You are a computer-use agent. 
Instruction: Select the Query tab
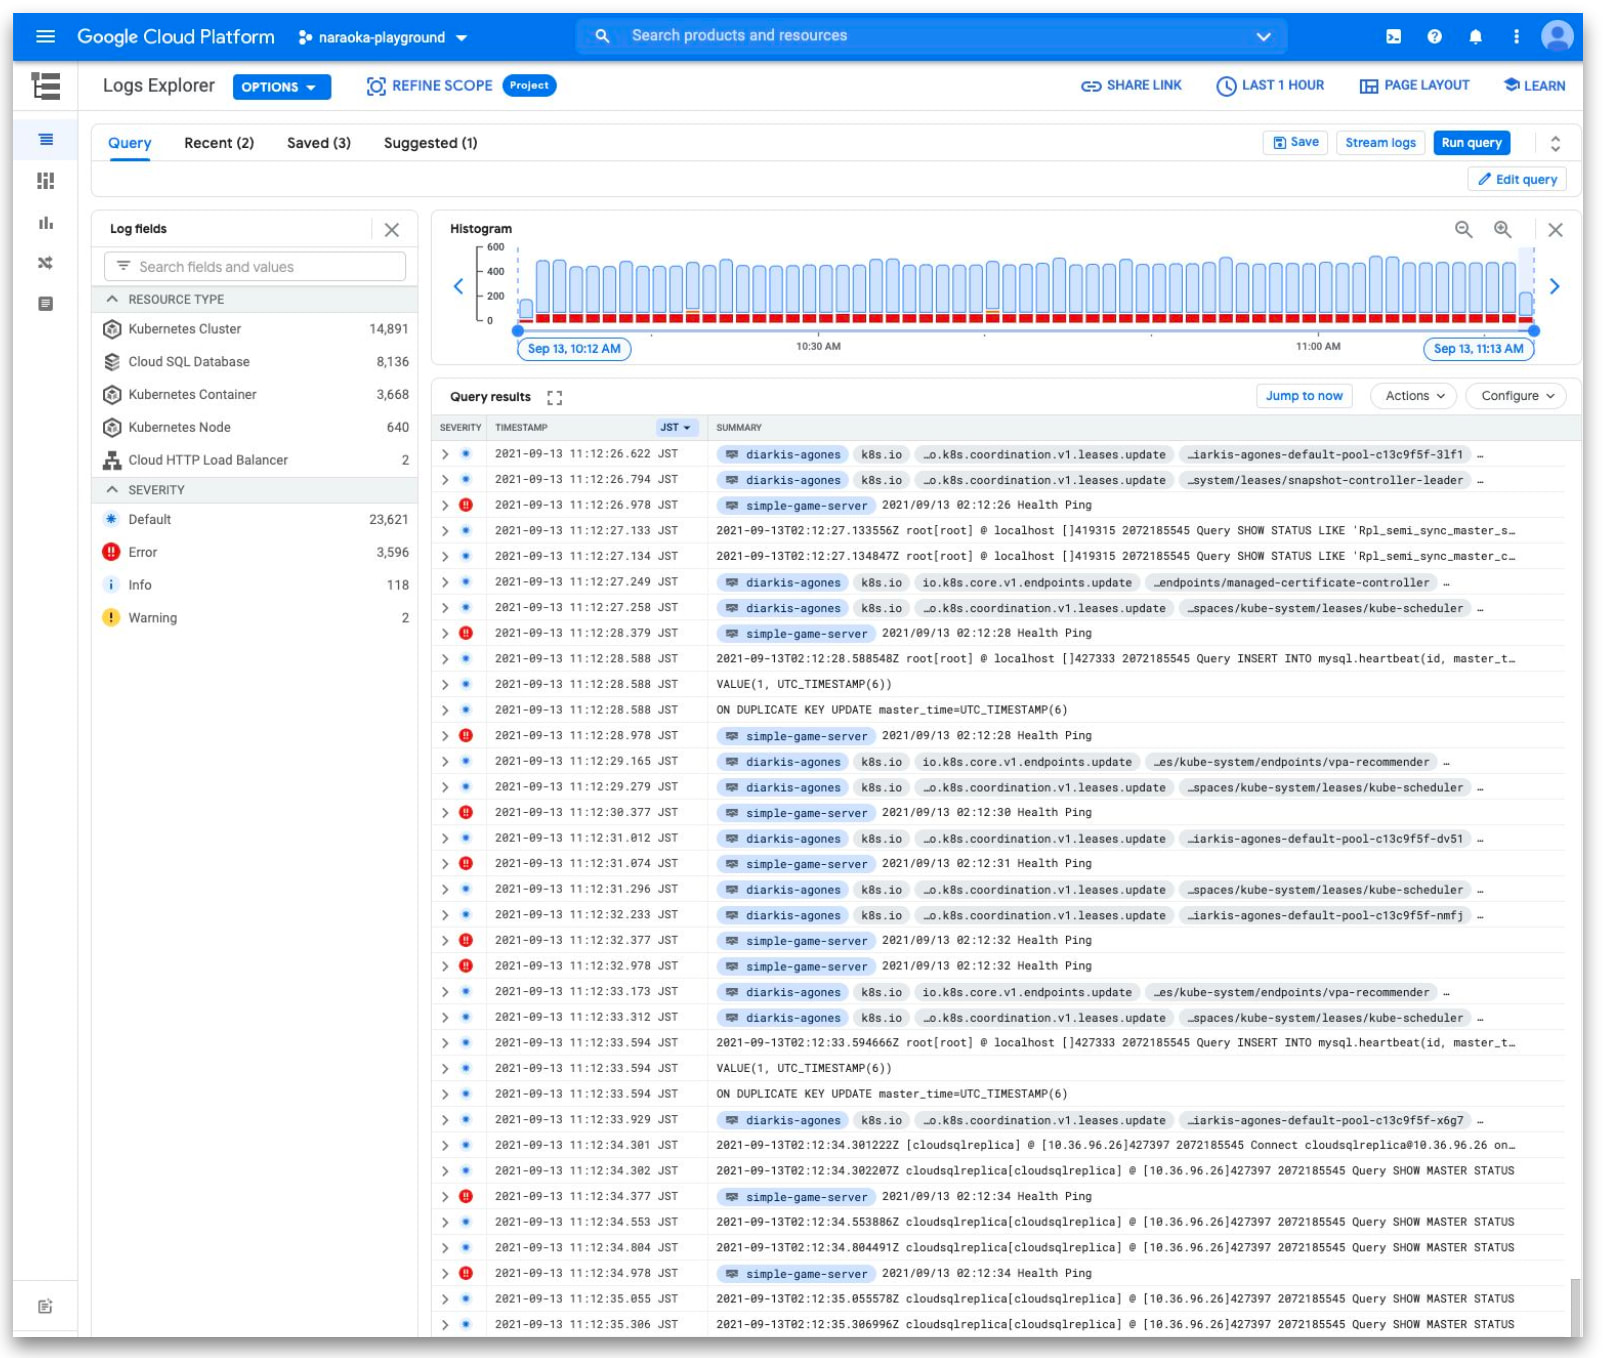[130, 143]
